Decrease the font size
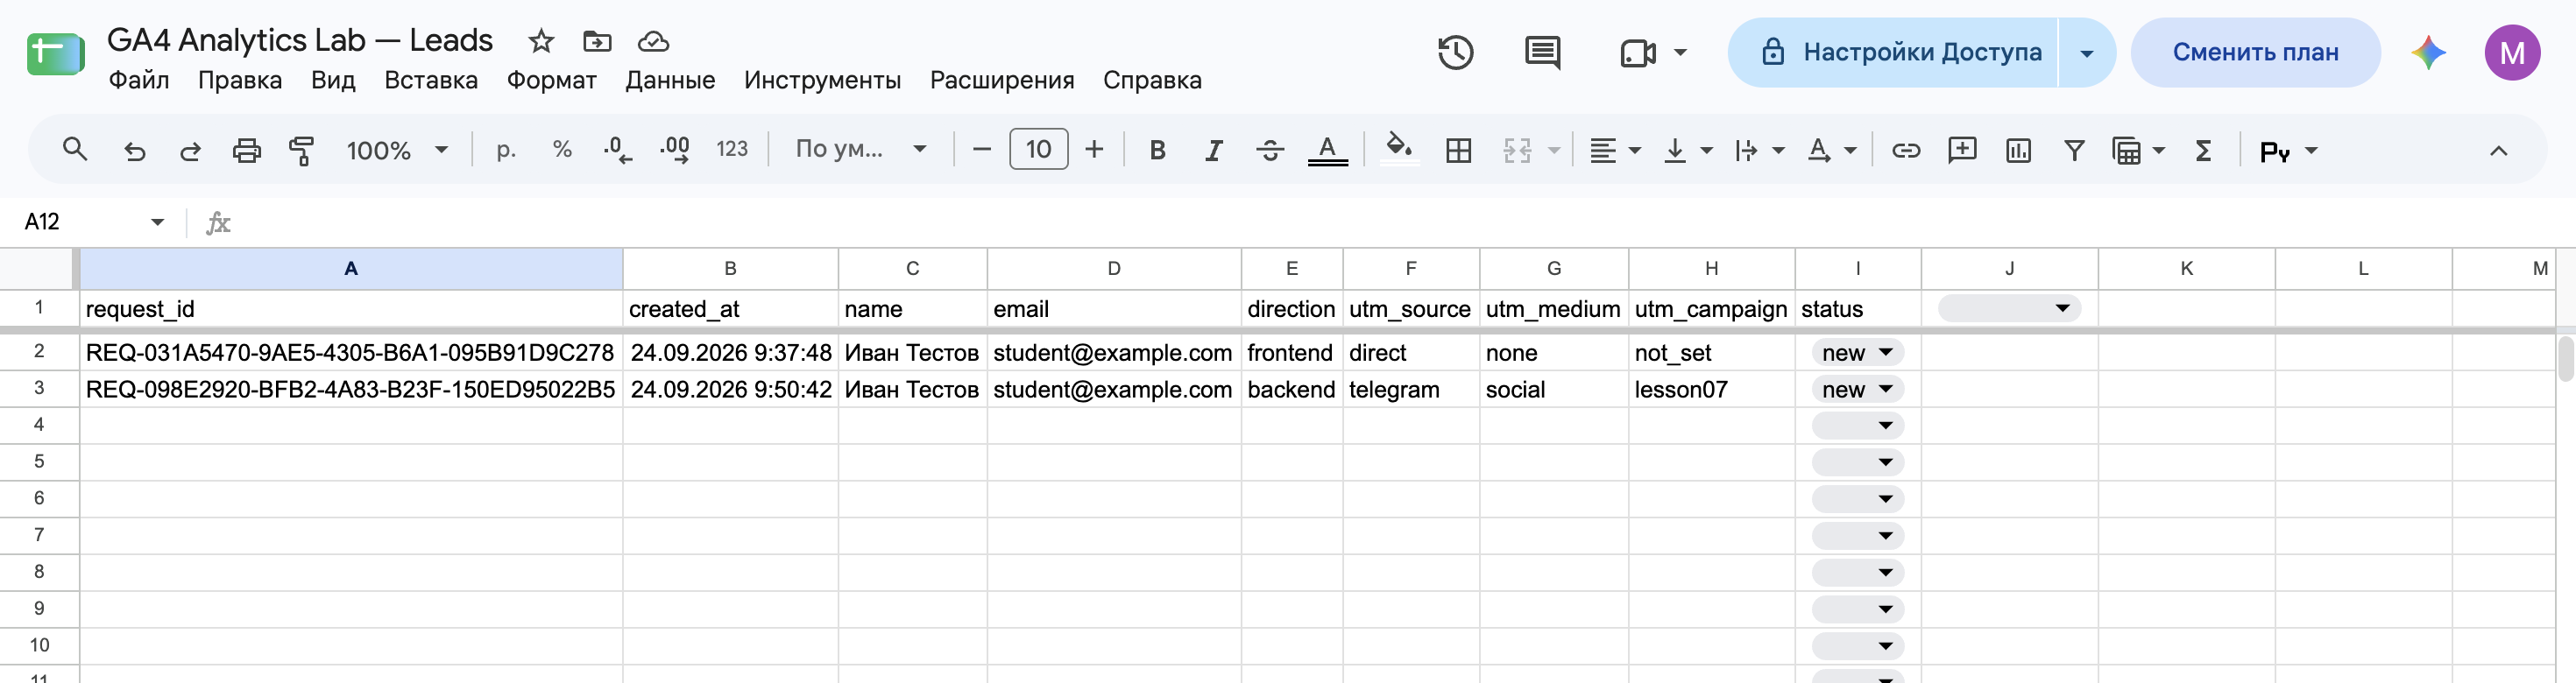Screen dimensions: 2576x683 click(x=981, y=150)
